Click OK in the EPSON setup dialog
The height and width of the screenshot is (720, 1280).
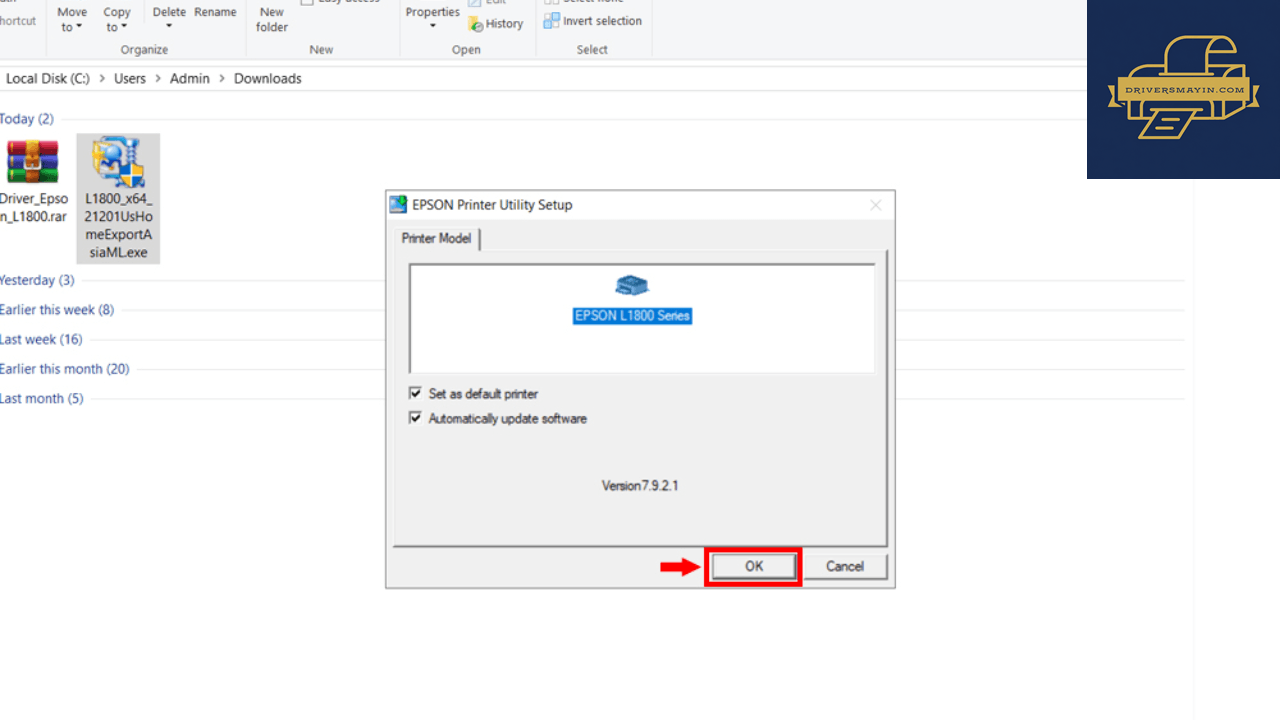coord(754,566)
